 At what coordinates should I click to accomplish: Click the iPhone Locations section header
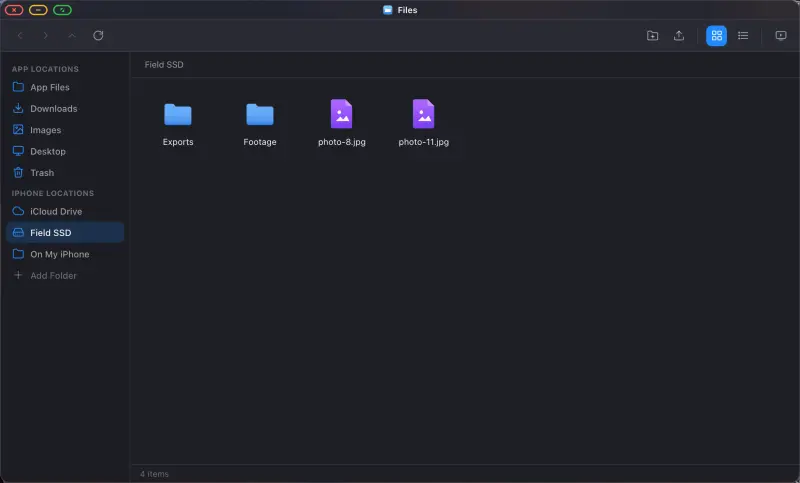pyautogui.click(x=53, y=193)
